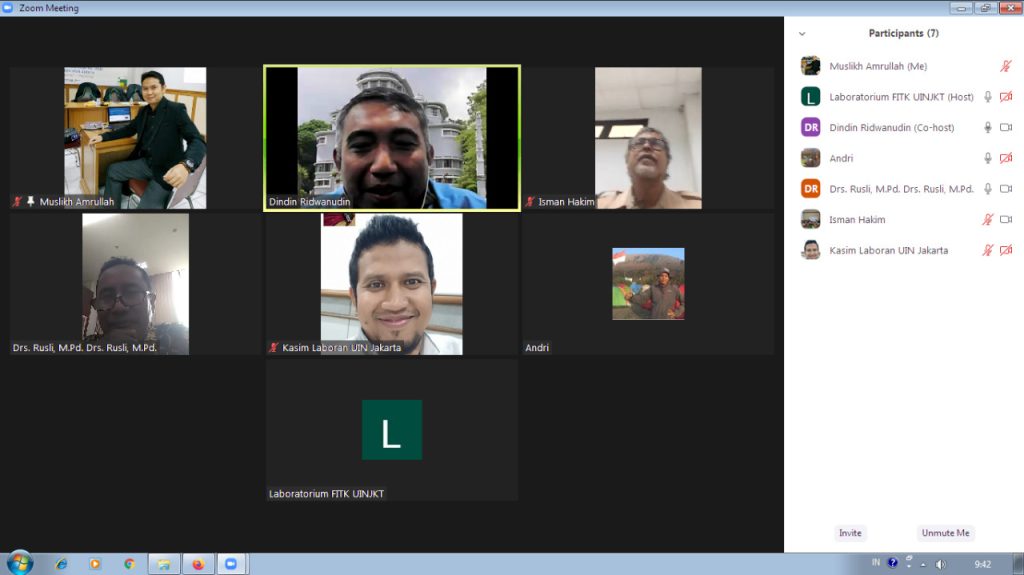Toggle the system volume speaker icon
The image size is (1024, 575).
940,564
